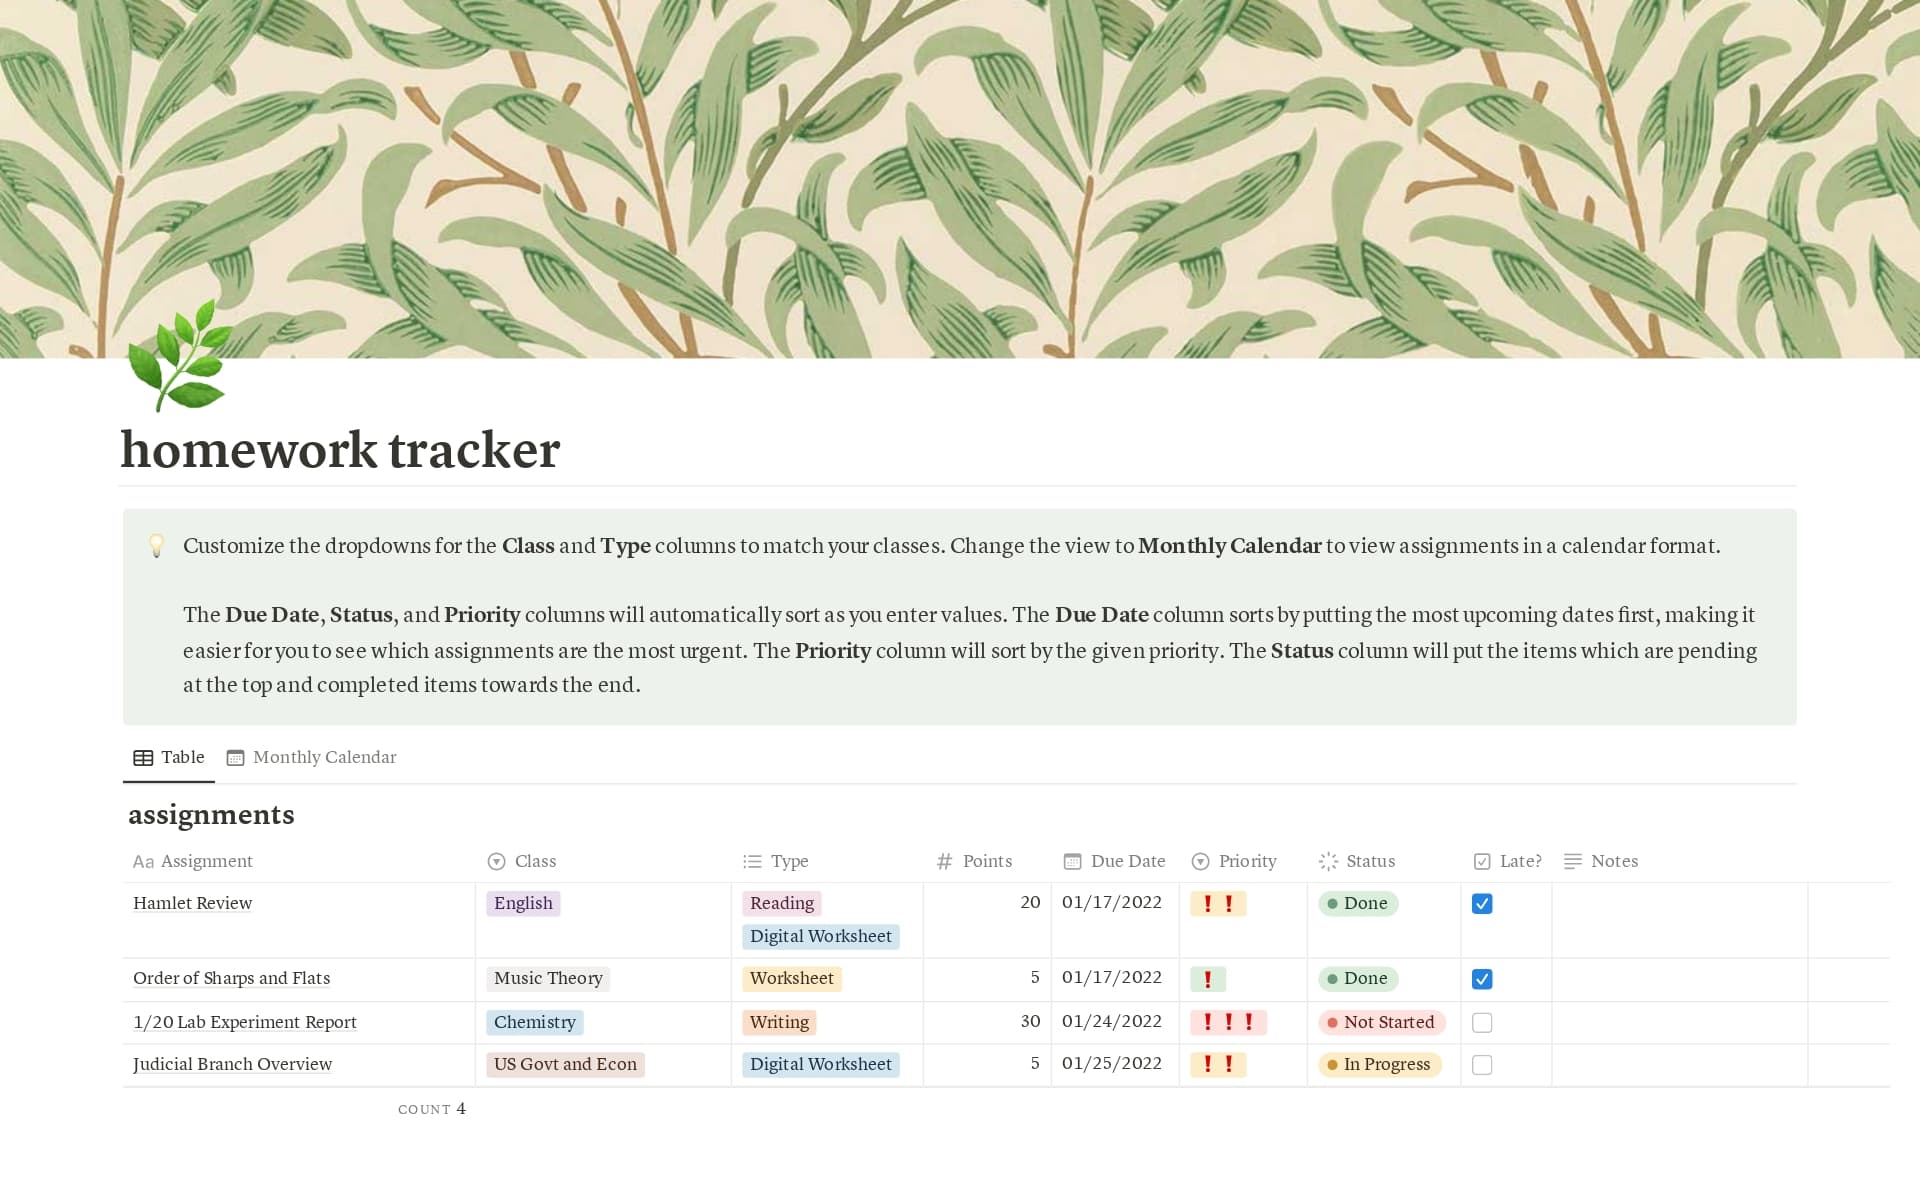The width and height of the screenshot is (1920, 1199).
Task: Click the lightbulb icon in the callout box
Action: coord(157,546)
